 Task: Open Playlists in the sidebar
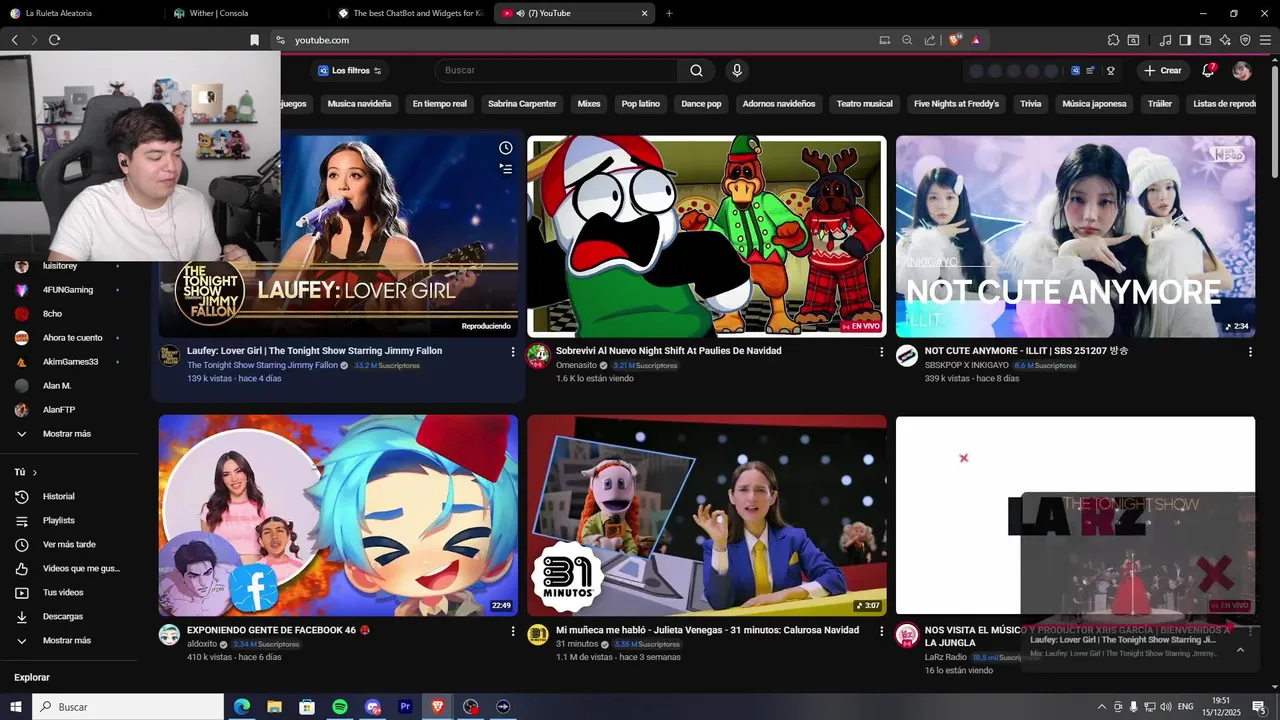(x=66, y=520)
